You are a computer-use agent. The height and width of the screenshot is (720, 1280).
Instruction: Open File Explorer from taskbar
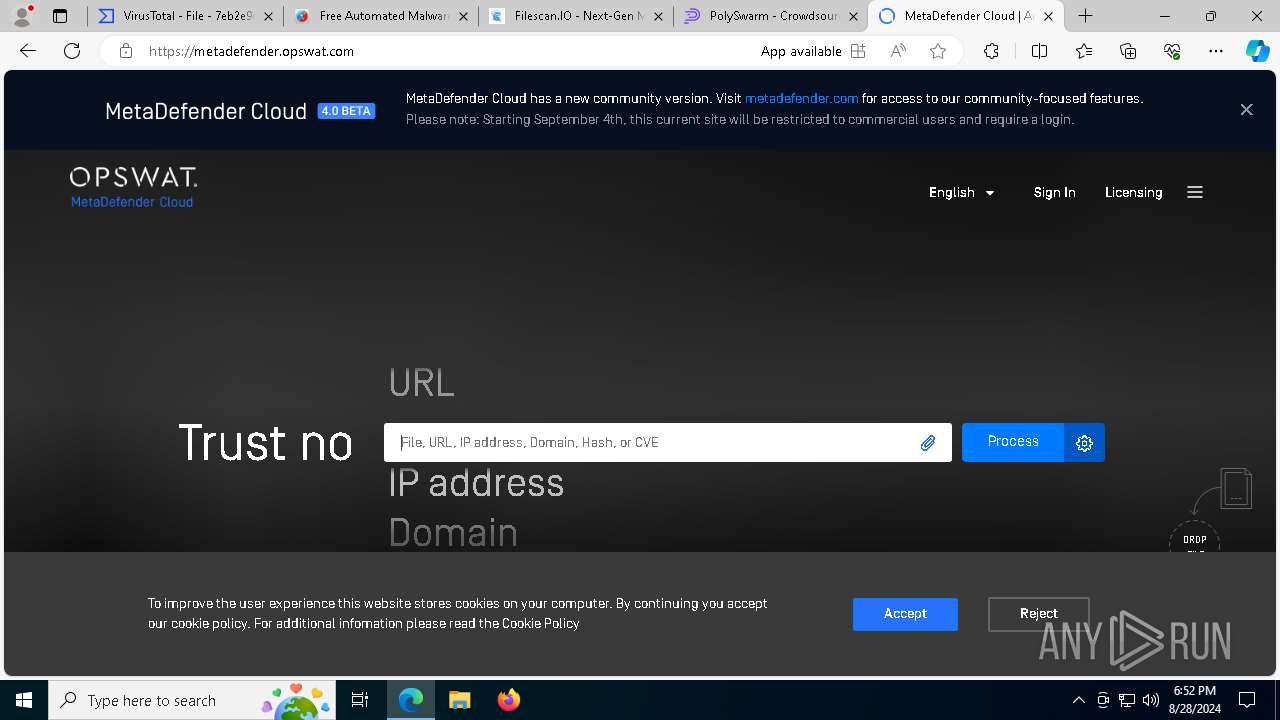pos(459,700)
